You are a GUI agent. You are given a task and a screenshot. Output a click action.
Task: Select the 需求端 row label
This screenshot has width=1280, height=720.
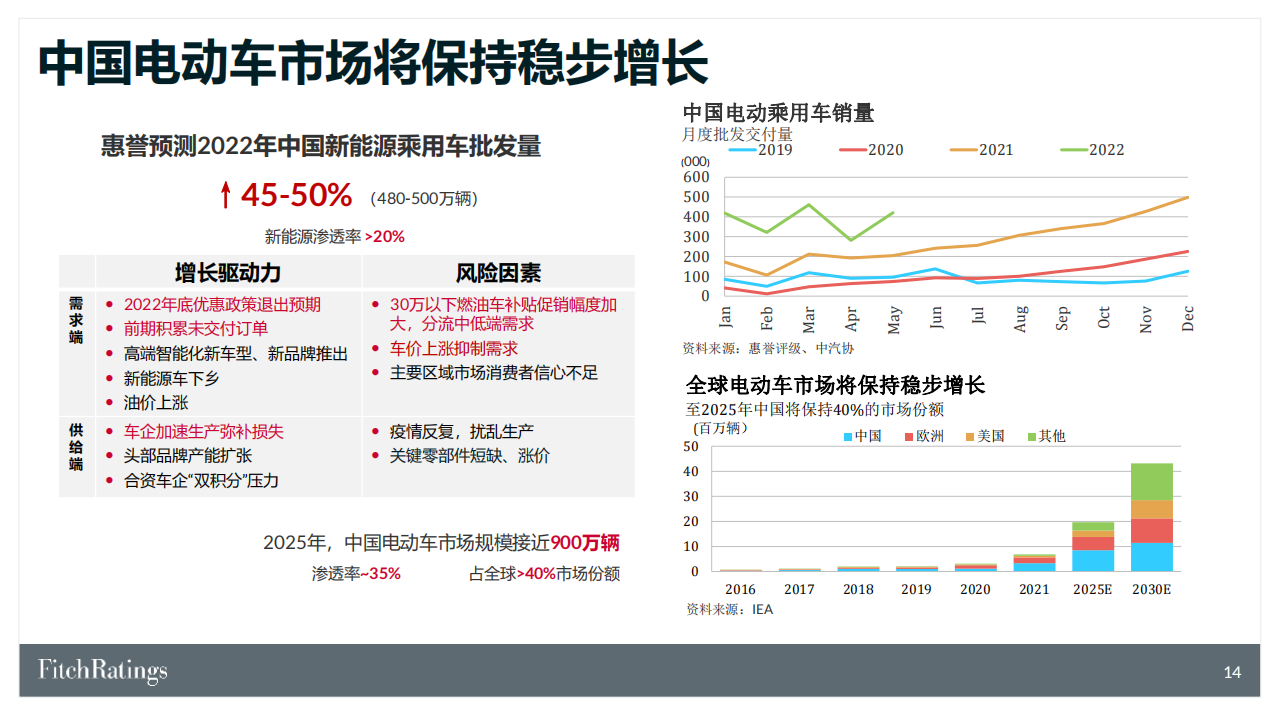click(76, 320)
